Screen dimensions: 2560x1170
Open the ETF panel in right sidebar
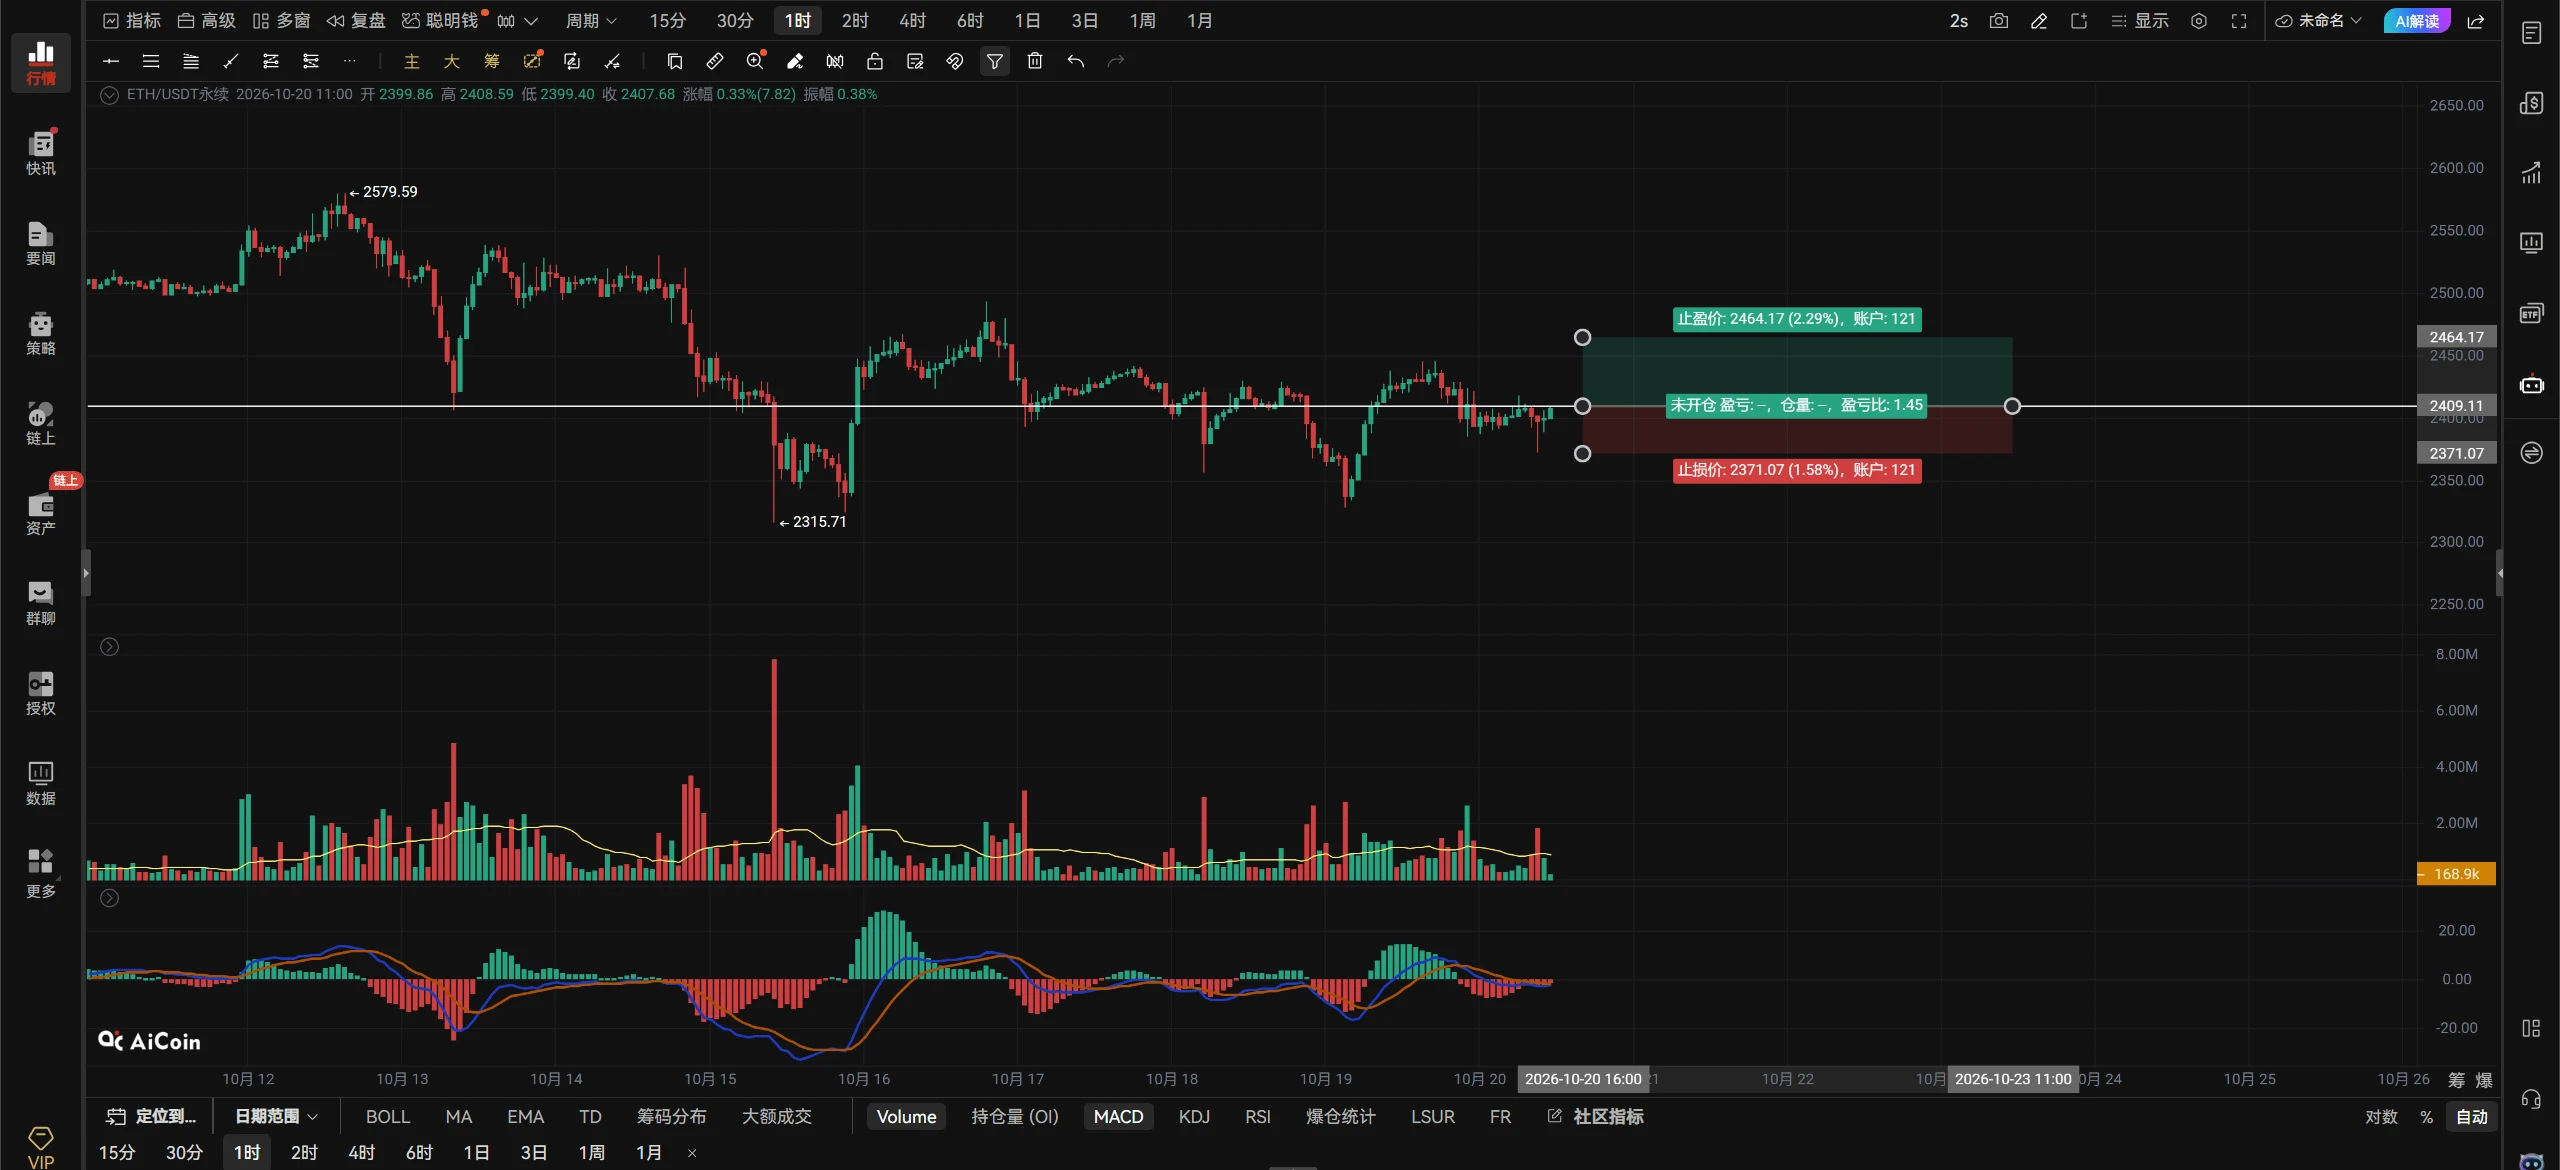pyautogui.click(x=2531, y=314)
